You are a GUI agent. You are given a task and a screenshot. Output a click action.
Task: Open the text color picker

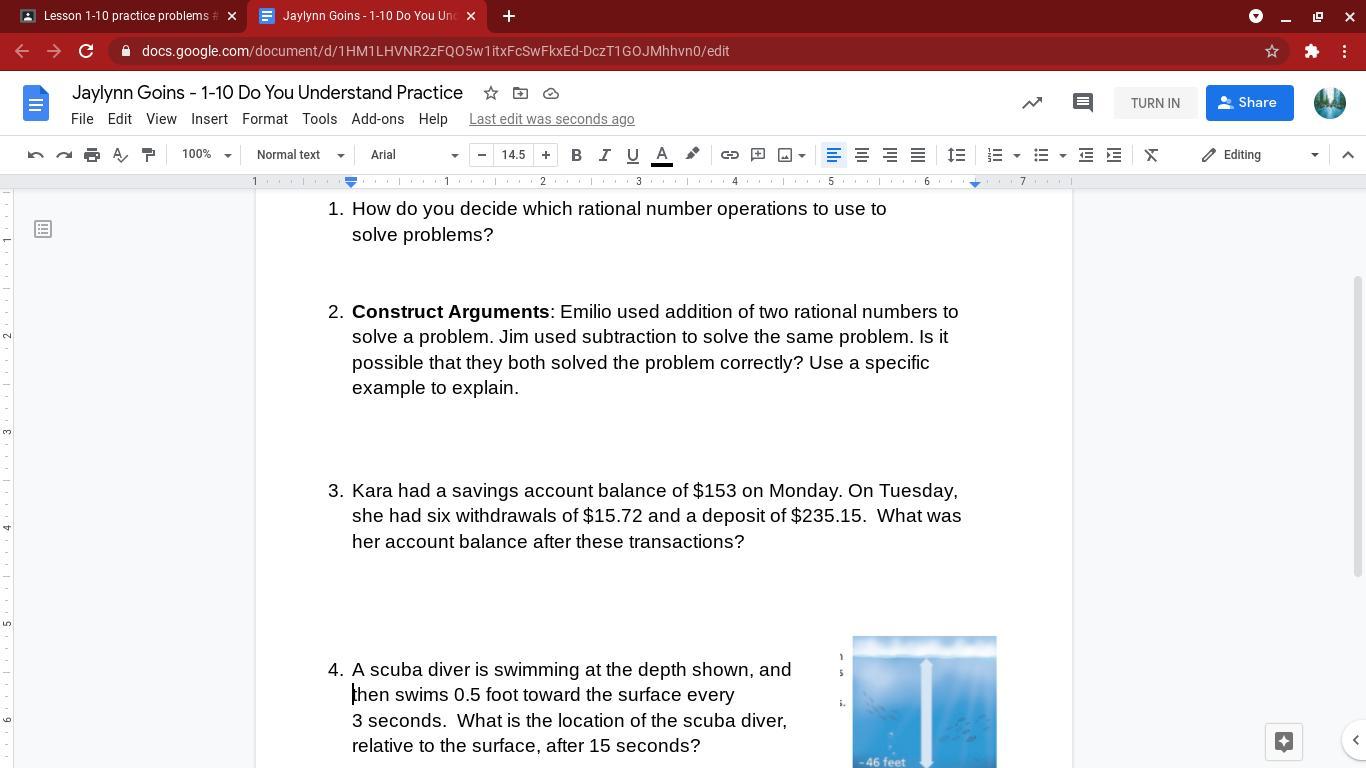tap(662, 155)
